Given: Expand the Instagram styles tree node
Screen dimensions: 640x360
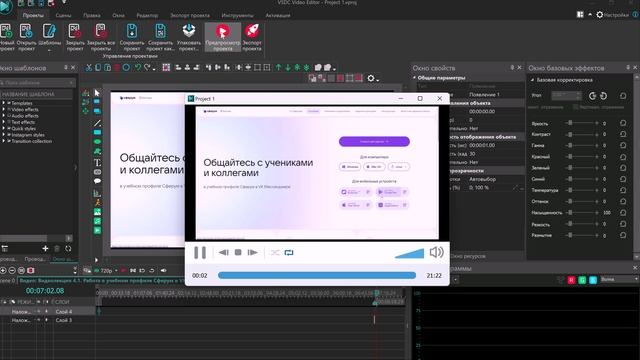Looking at the screenshot, I should tap(4, 135).
